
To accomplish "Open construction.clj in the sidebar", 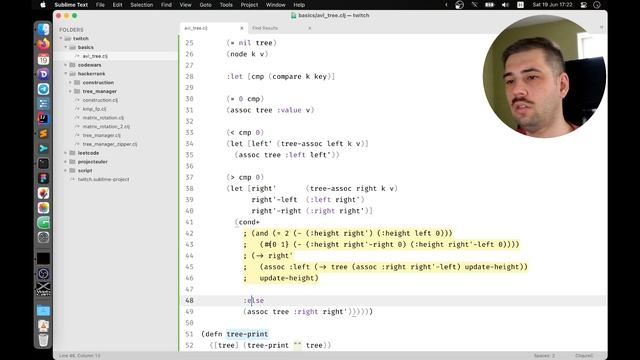I will [x=100, y=100].
